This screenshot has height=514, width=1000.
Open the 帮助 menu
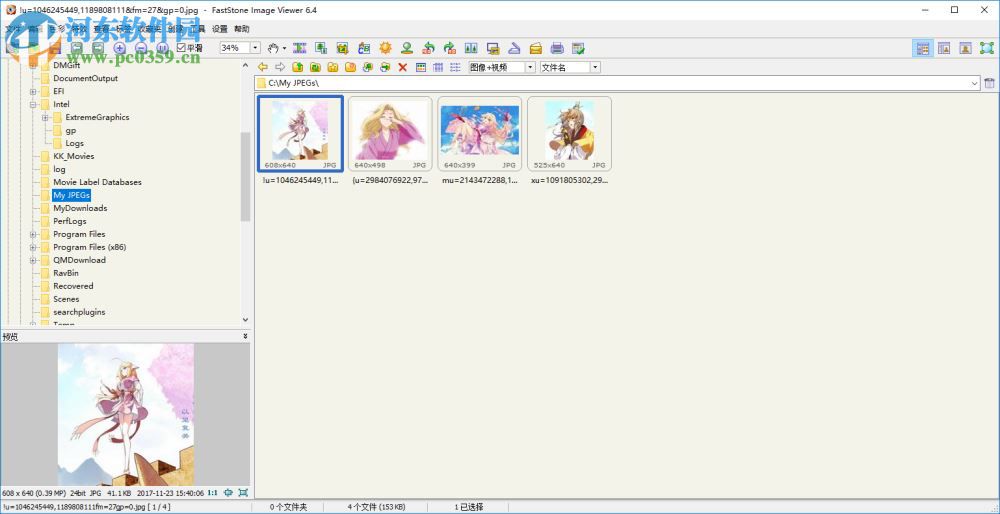241,29
